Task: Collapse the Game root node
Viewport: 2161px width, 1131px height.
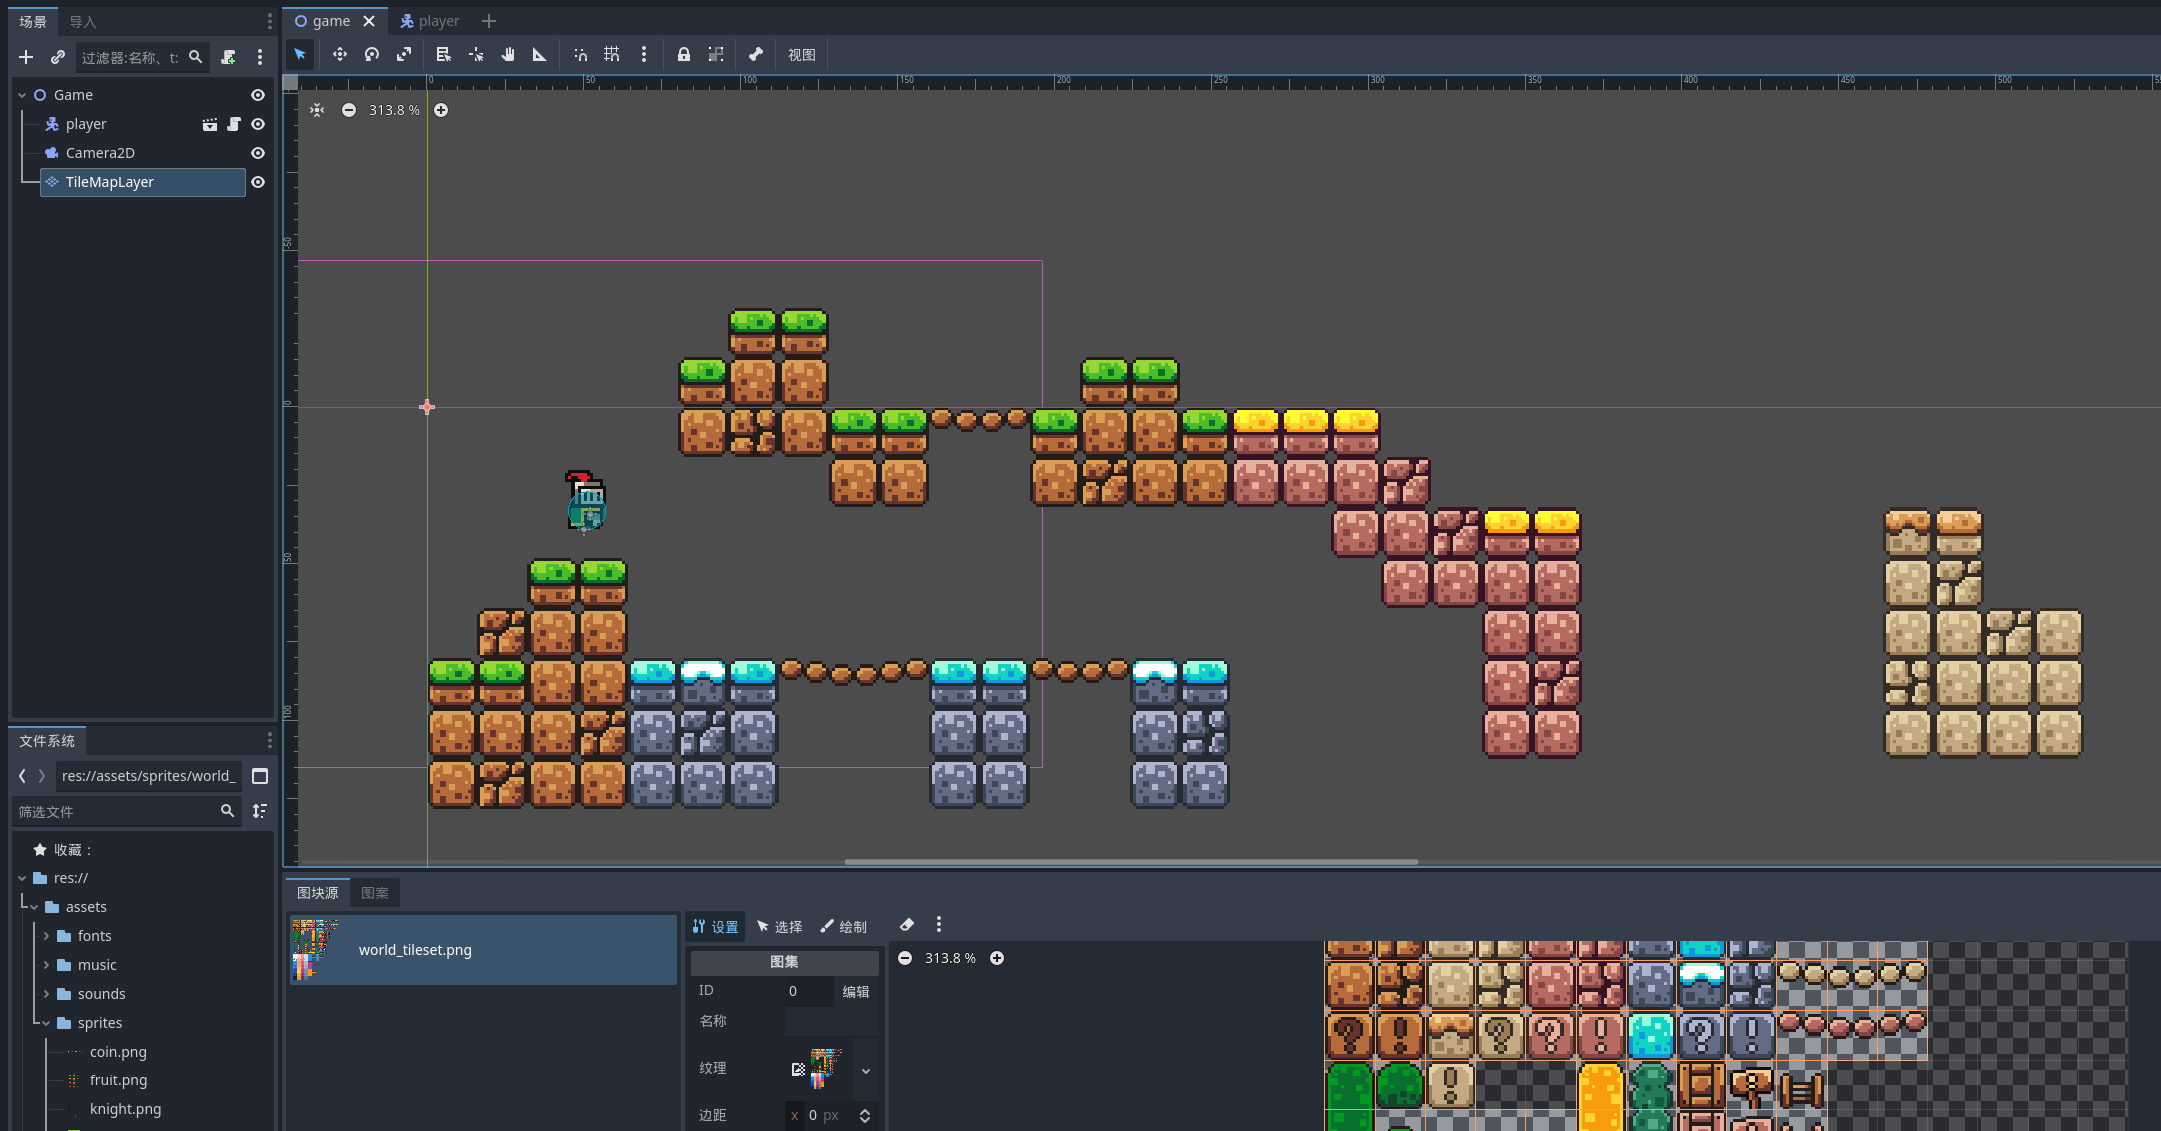Action: pos(22,95)
